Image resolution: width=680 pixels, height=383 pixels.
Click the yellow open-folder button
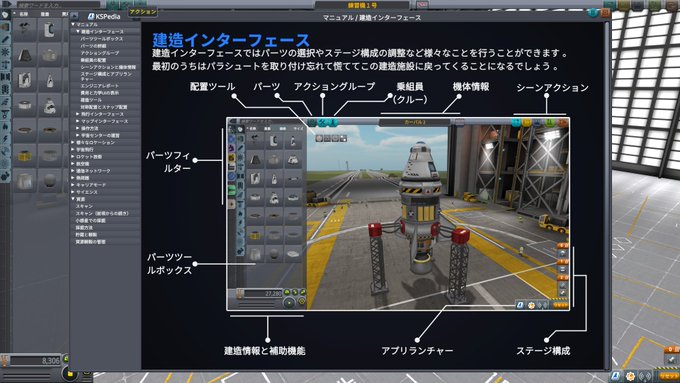click(x=70, y=373)
